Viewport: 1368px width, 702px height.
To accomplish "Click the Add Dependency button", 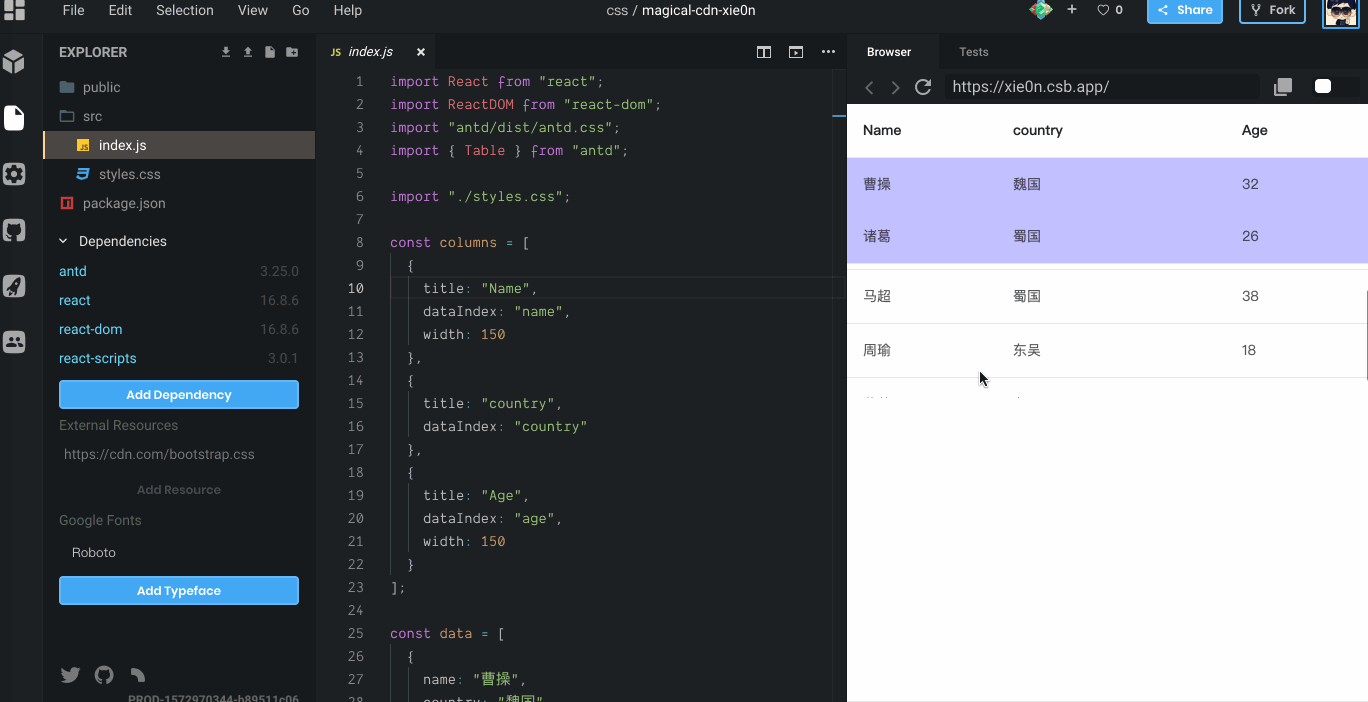I will 179,394.
